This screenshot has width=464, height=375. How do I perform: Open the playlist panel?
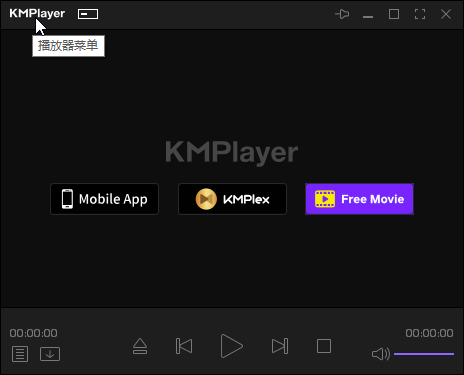point(20,354)
